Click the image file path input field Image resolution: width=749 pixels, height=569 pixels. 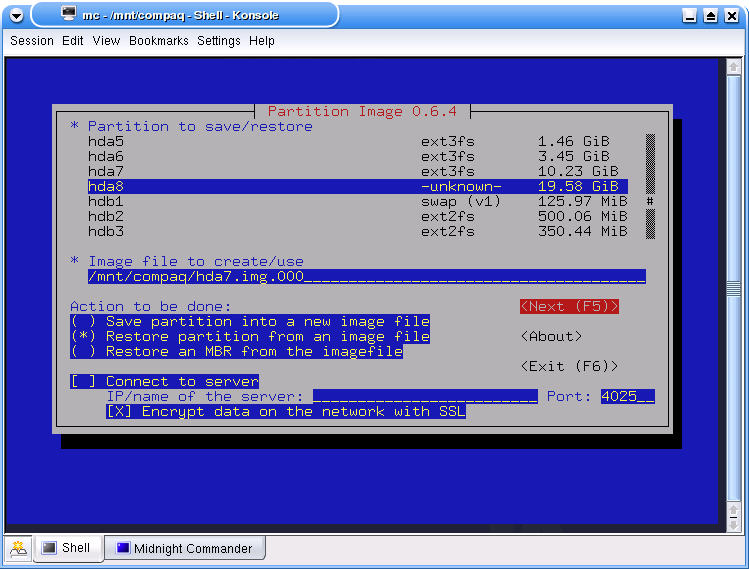(366, 276)
